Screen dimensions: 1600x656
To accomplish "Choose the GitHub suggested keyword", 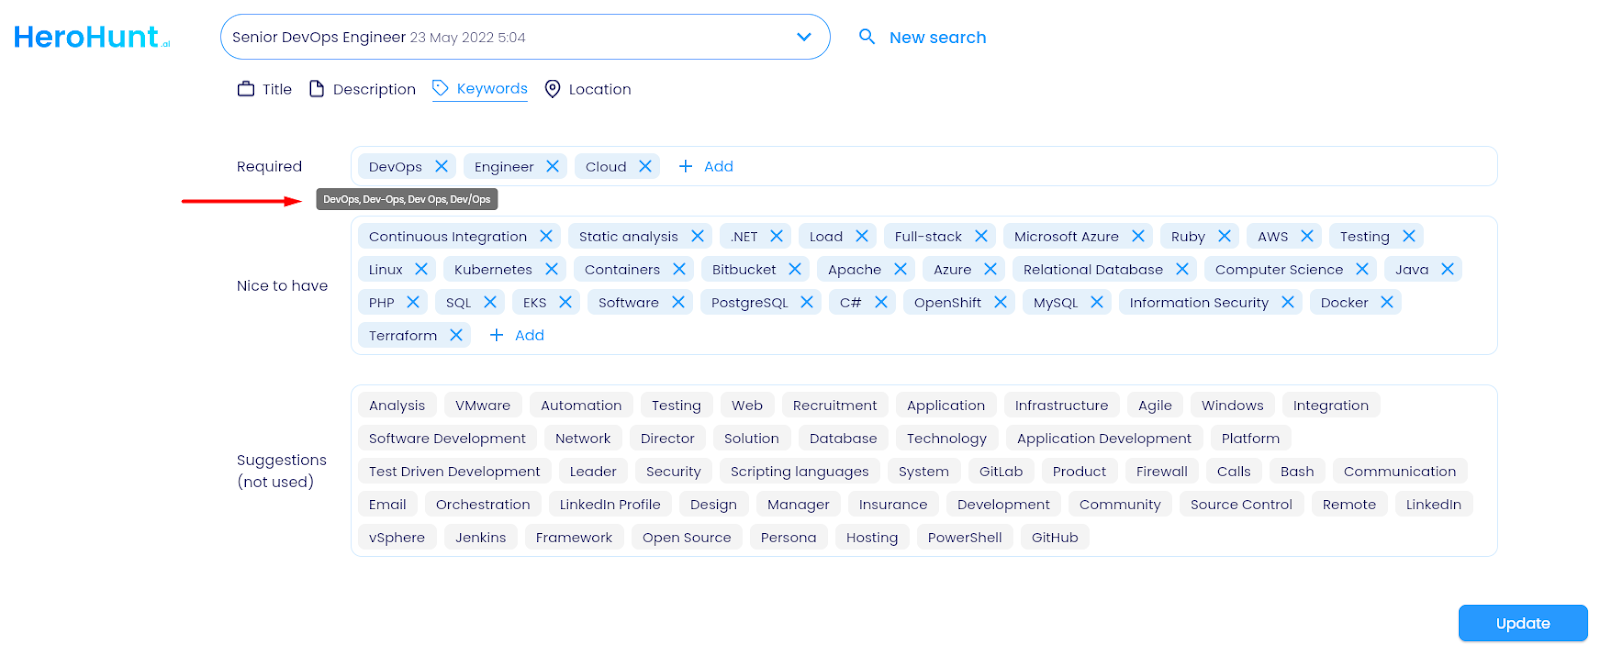I will (x=1055, y=537).
